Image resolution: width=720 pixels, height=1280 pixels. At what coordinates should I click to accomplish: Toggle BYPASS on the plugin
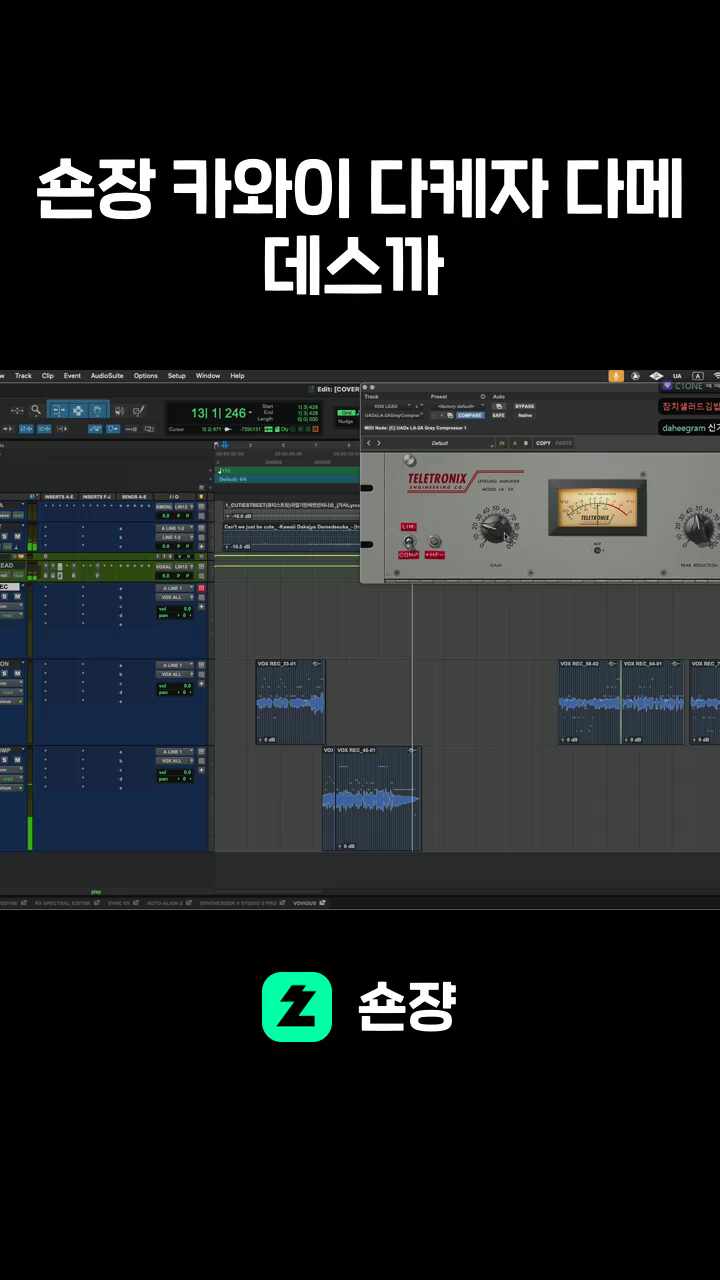[x=524, y=406]
